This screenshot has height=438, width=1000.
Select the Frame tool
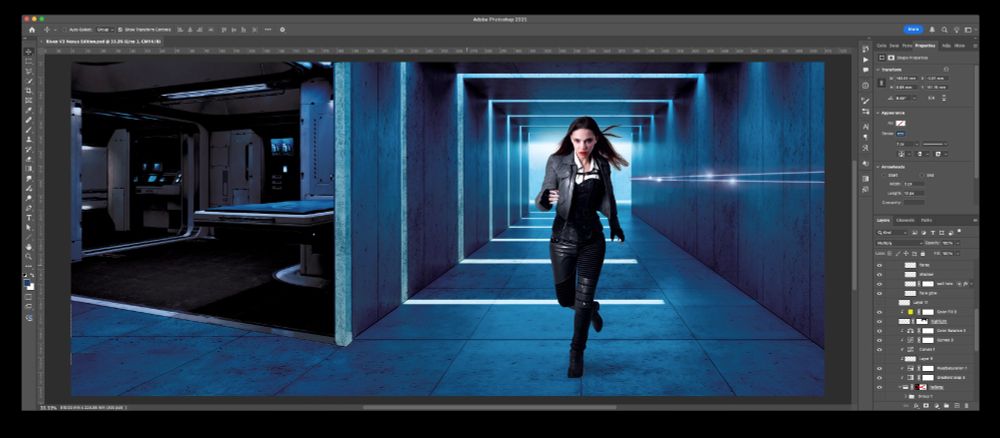[29, 100]
